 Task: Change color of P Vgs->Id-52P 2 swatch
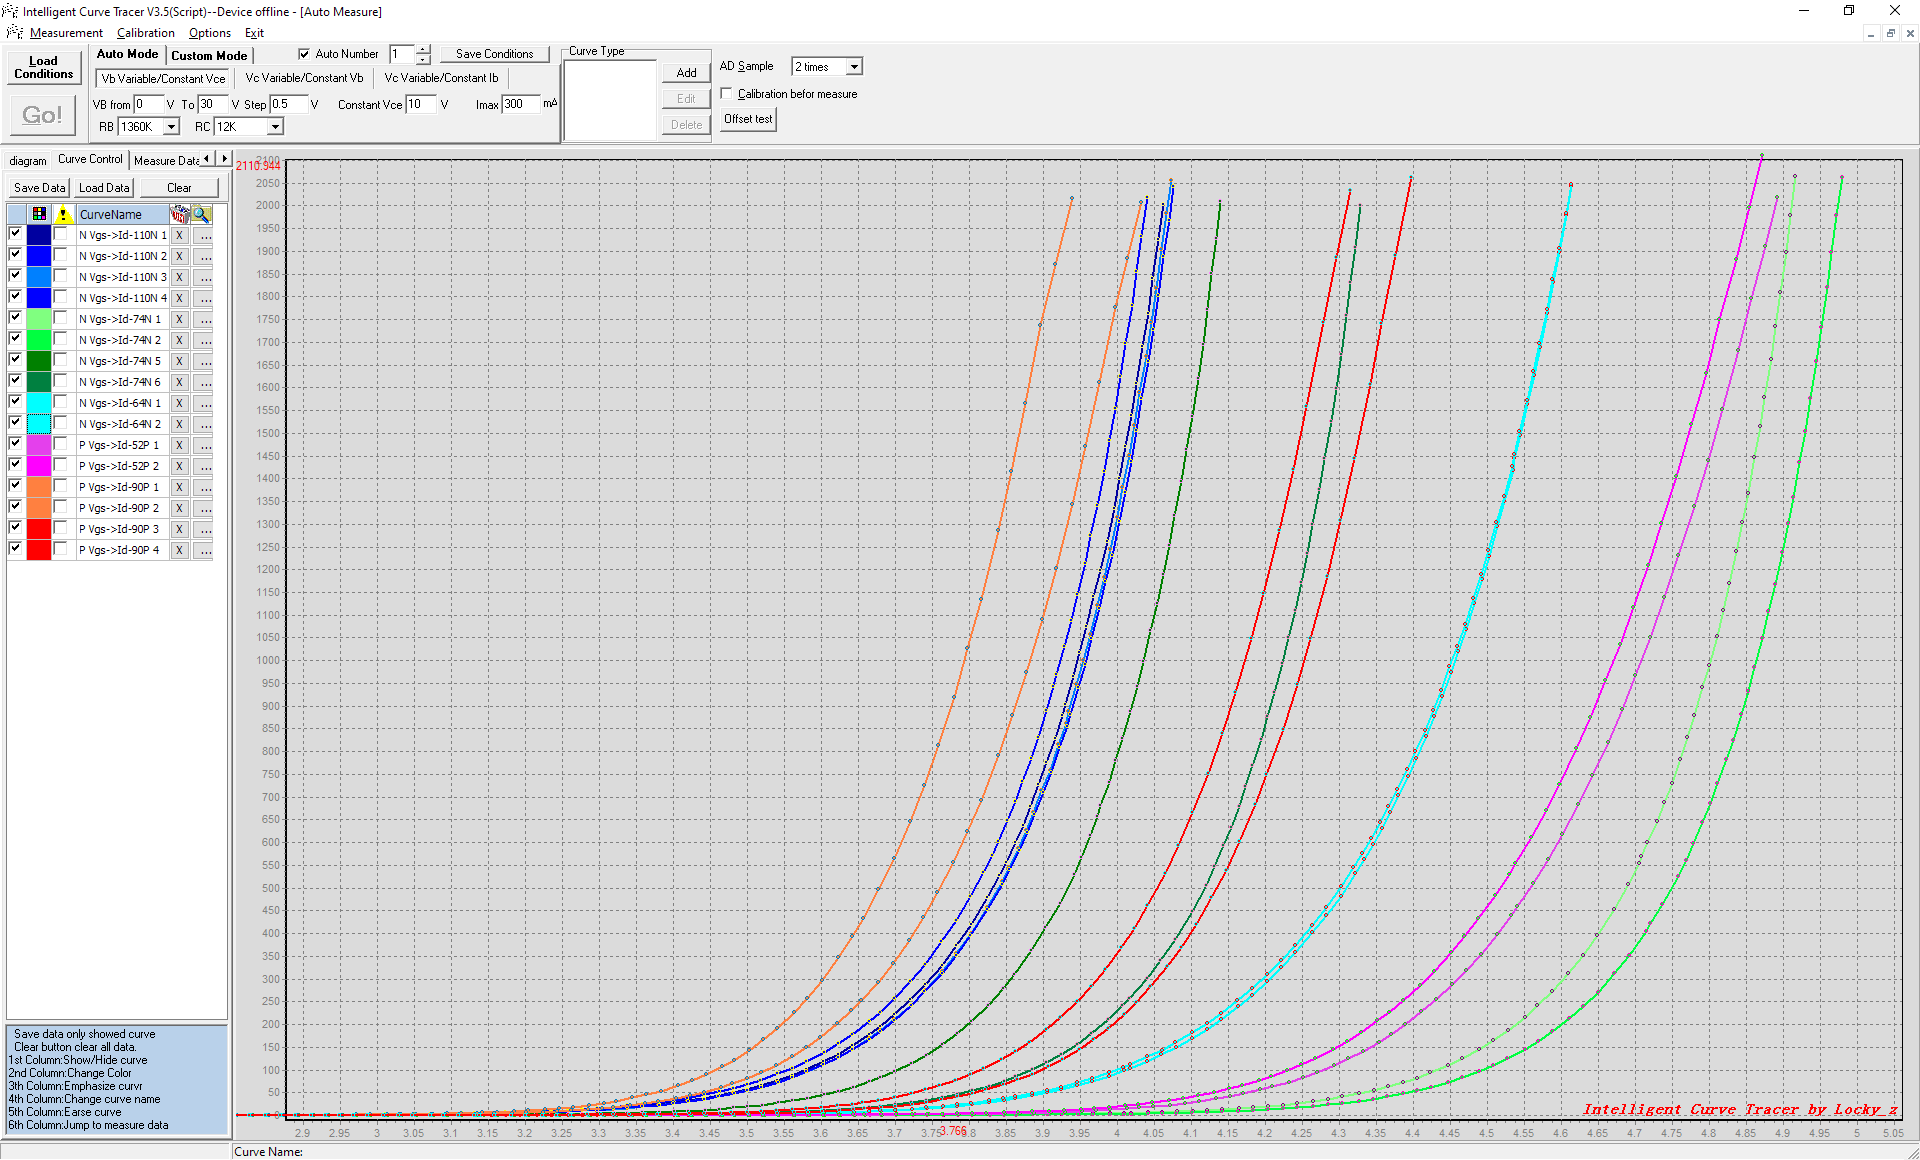point(39,466)
